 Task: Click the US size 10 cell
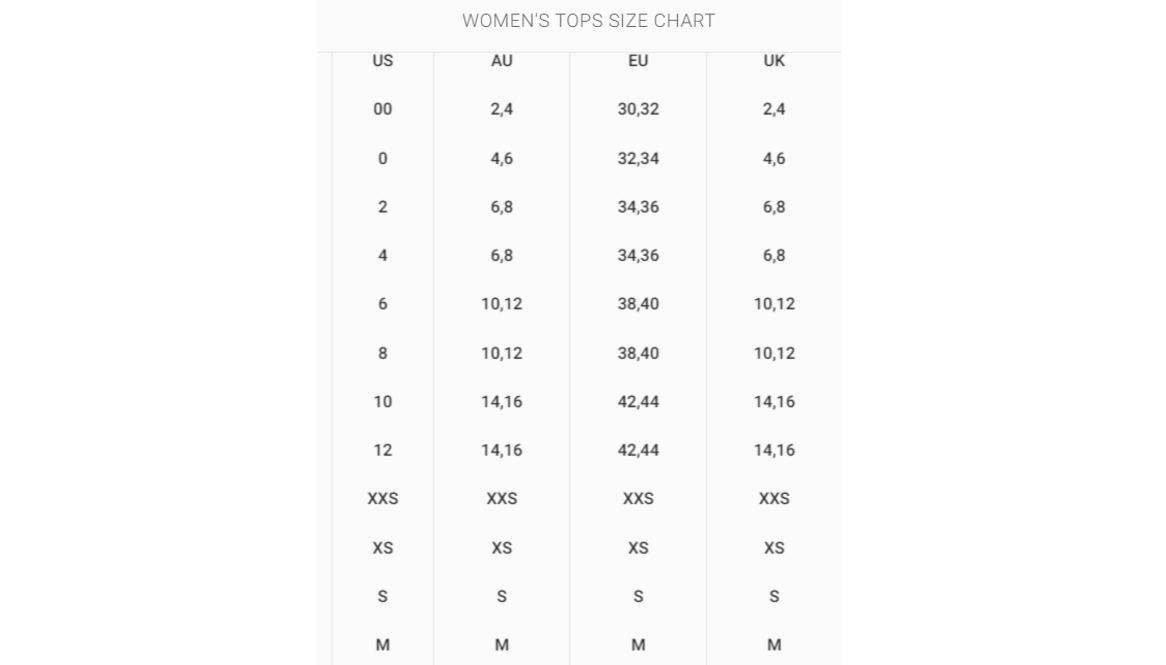[382, 402]
